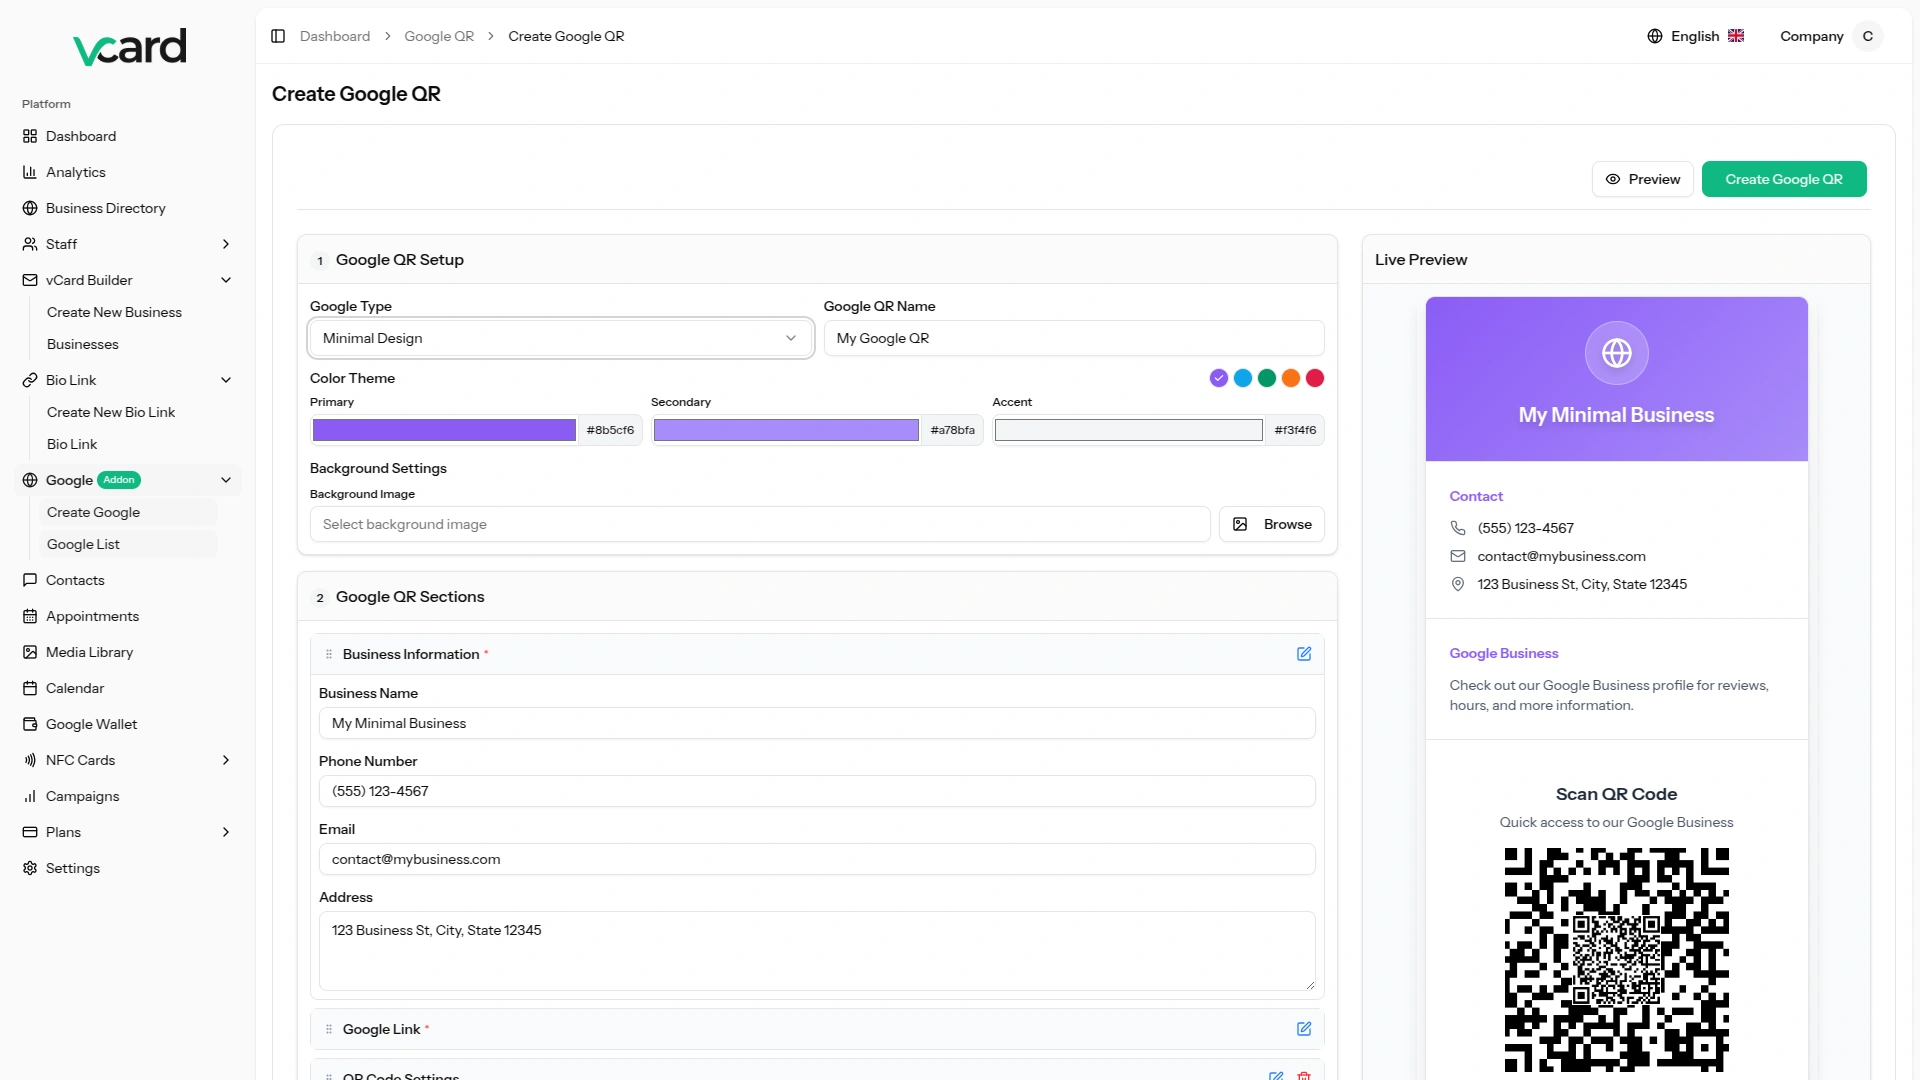Click the Create Google QR button

point(1783,179)
